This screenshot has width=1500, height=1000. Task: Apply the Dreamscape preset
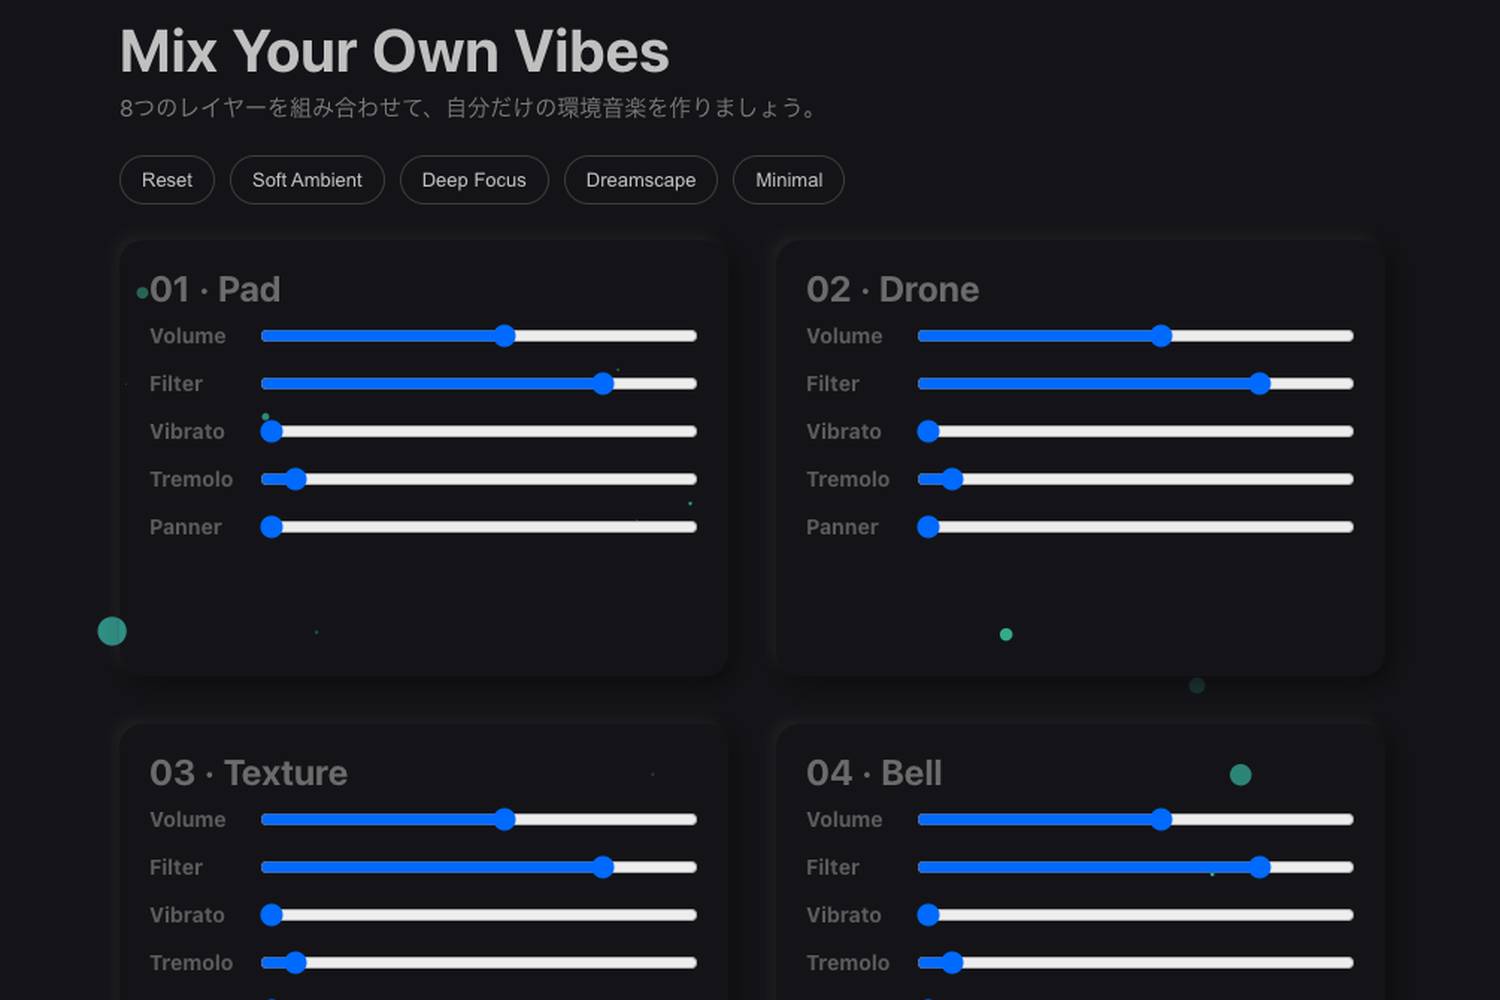coord(641,180)
